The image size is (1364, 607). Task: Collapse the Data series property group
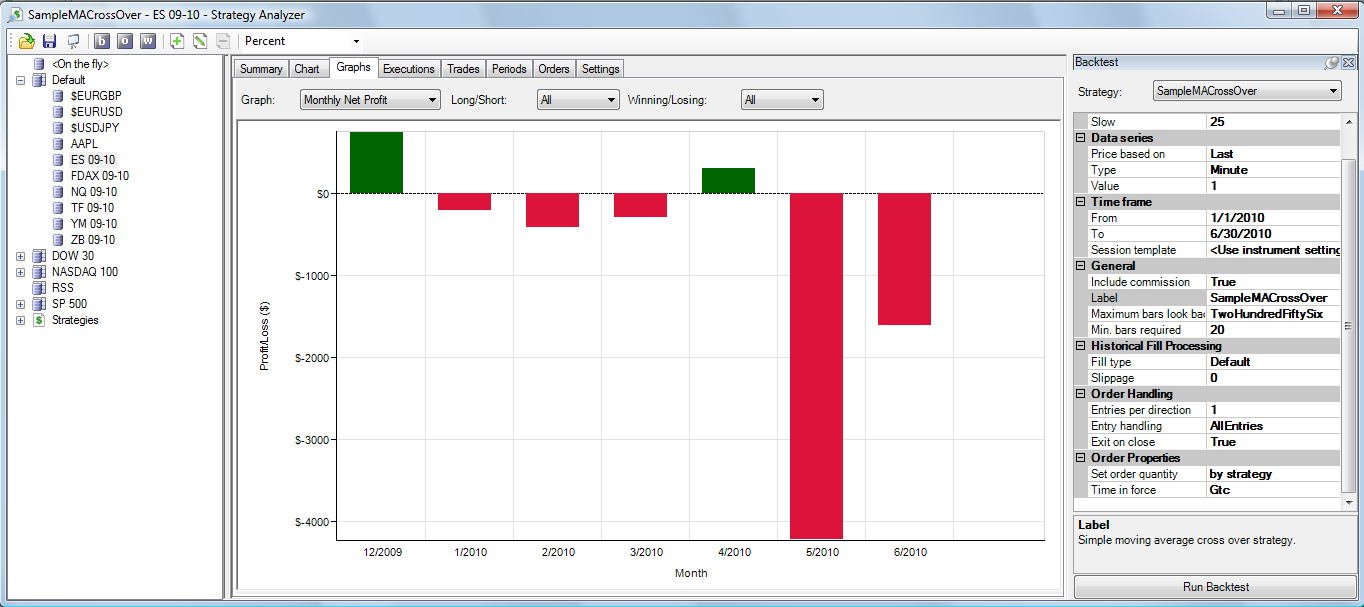click(1081, 138)
